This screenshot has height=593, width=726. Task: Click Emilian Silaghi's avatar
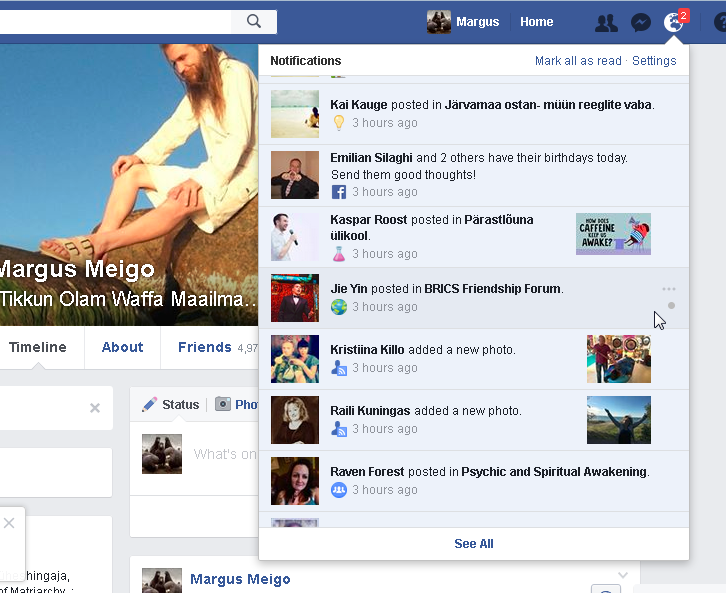point(295,175)
